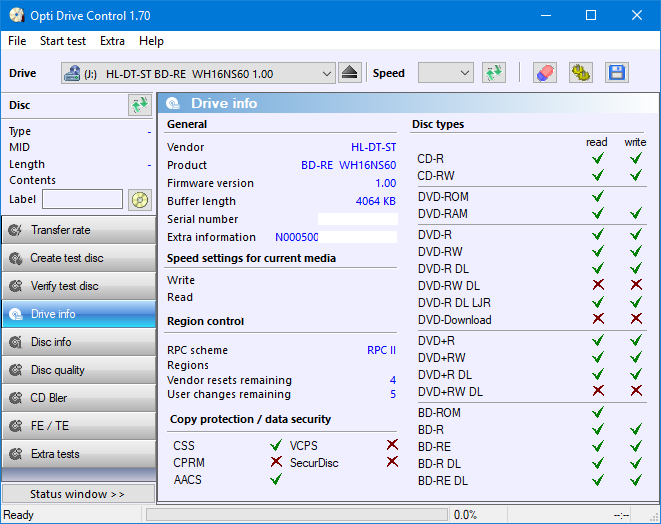Expand the Status window panel
This screenshot has width=661, height=524.
[78, 494]
